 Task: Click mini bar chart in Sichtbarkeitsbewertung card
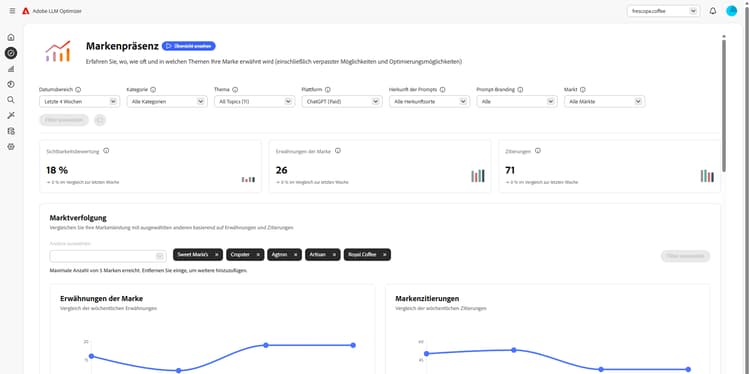coord(248,179)
